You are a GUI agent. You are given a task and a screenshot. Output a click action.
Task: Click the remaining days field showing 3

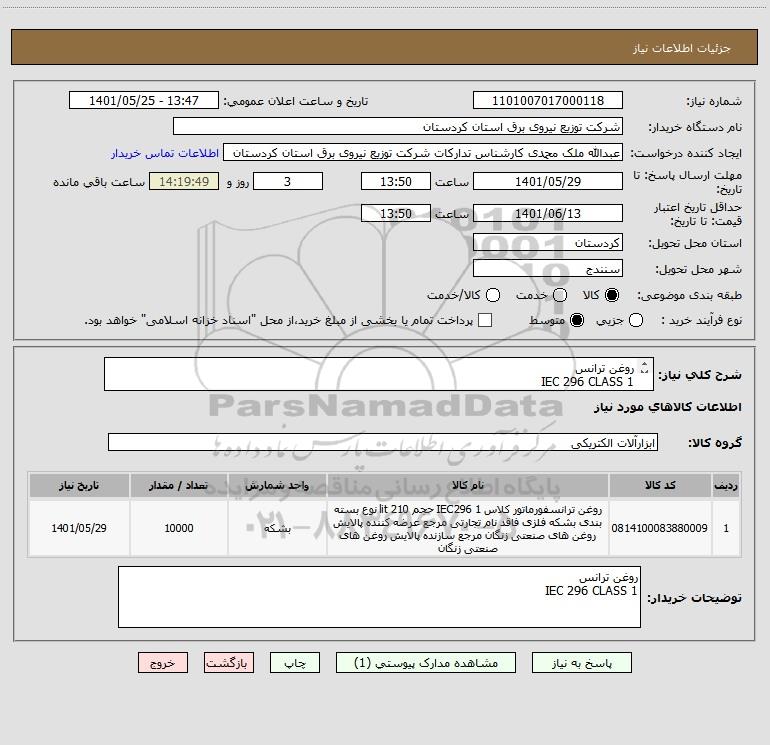pyautogui.click(x=288, y=181)
